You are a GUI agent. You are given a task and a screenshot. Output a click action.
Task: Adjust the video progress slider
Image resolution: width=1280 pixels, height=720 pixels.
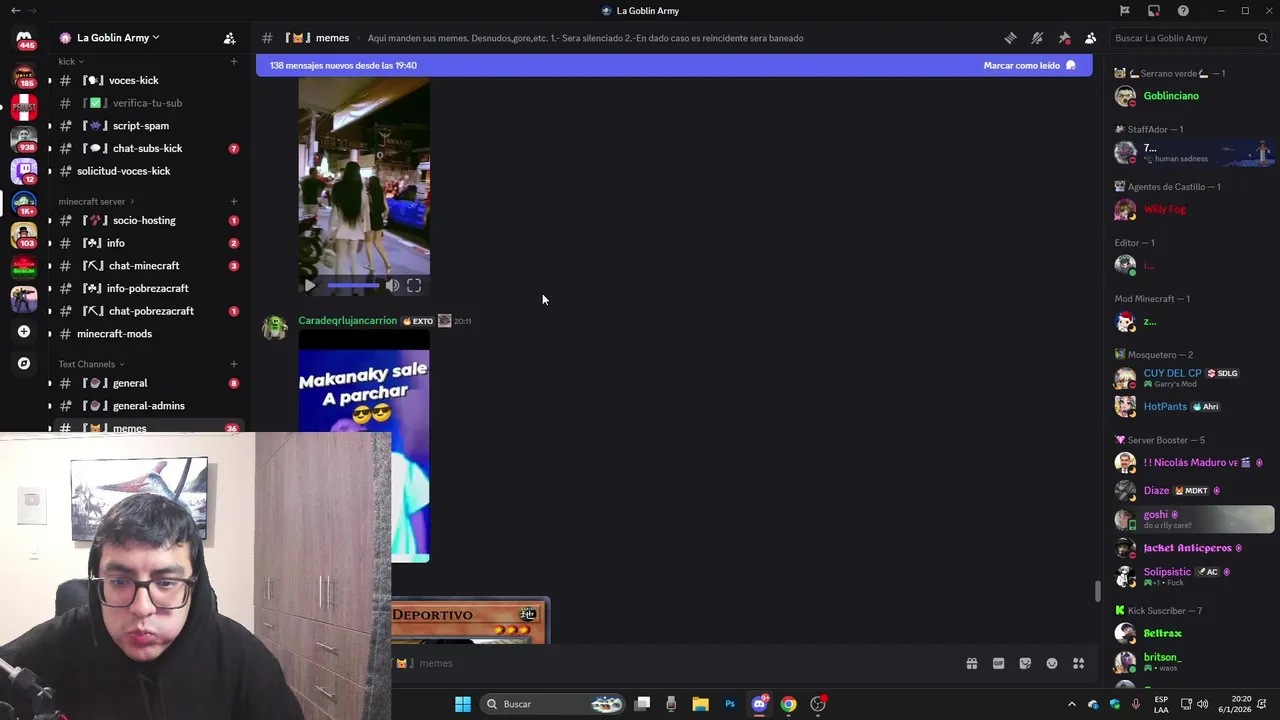[x=353, y=286]
